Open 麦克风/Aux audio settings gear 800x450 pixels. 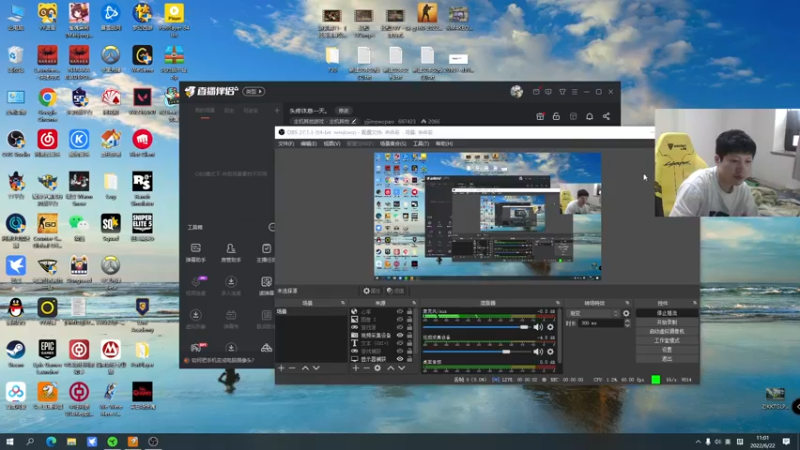pyautogui.click(x=550, y=327)
